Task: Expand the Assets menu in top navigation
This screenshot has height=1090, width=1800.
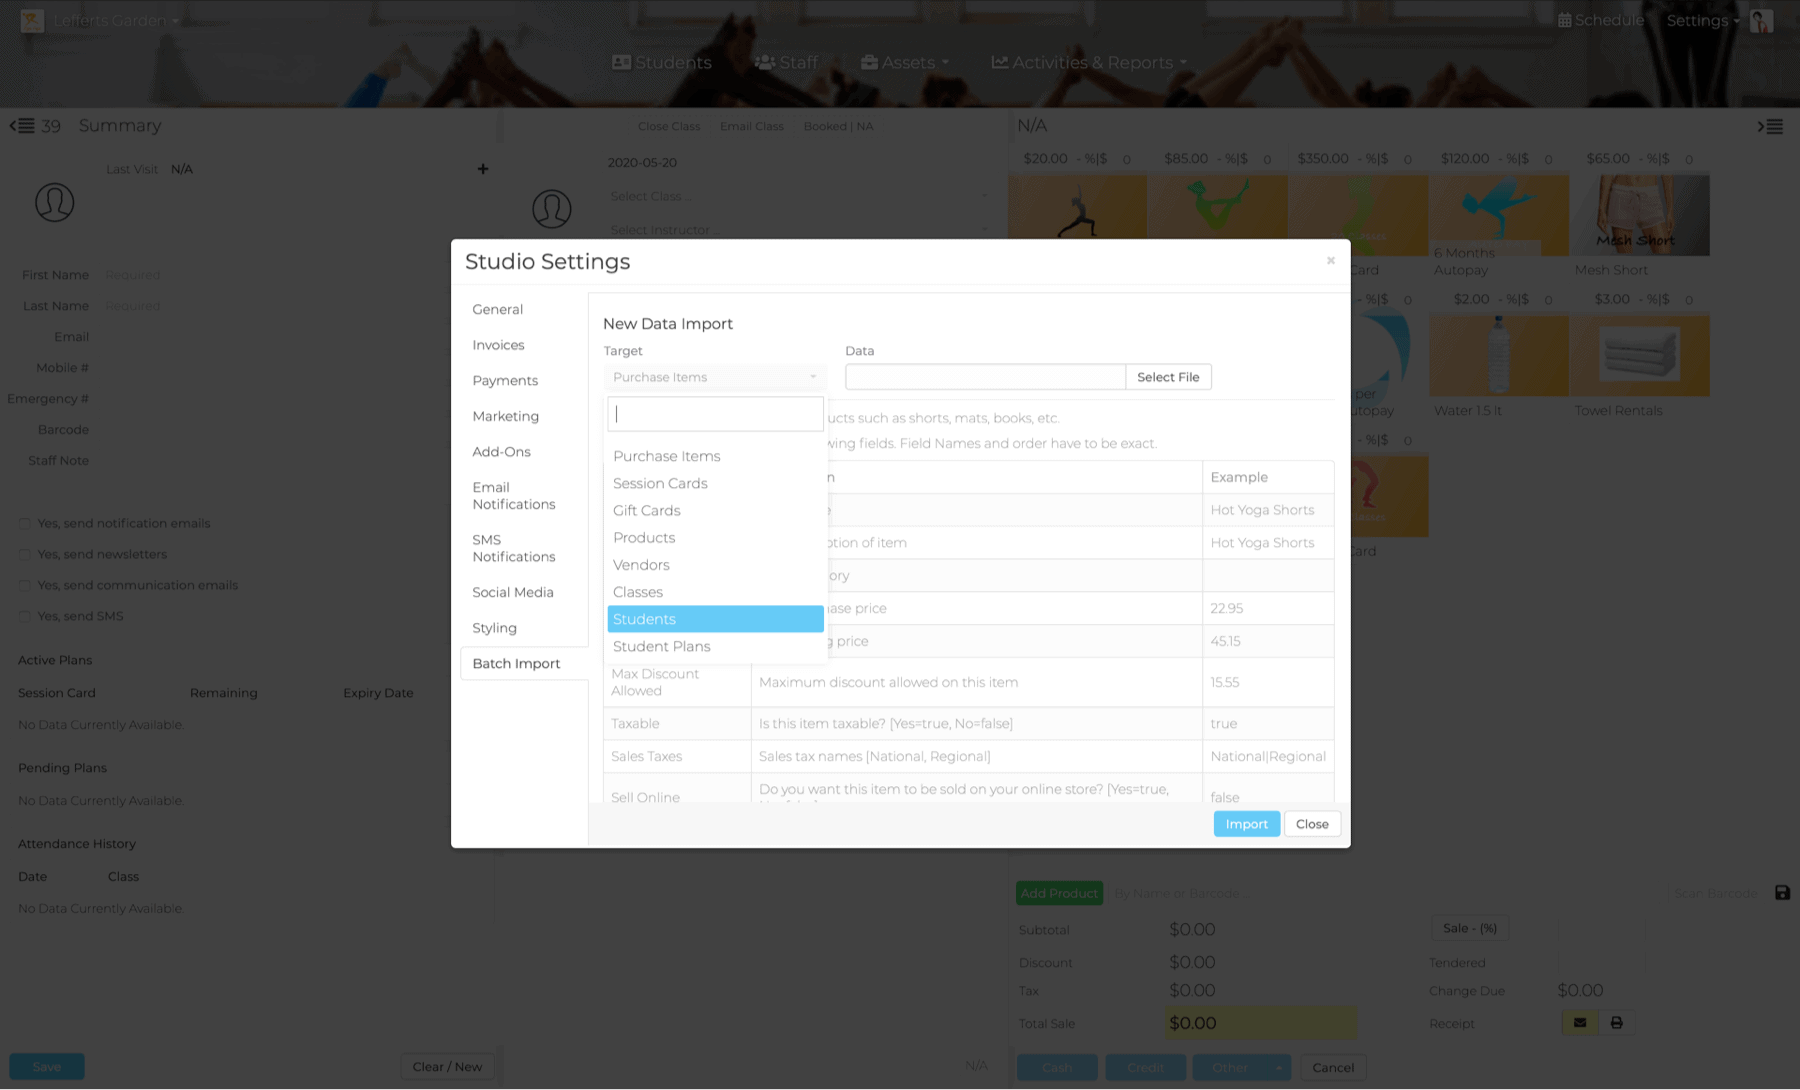Action: pos(905,62)
